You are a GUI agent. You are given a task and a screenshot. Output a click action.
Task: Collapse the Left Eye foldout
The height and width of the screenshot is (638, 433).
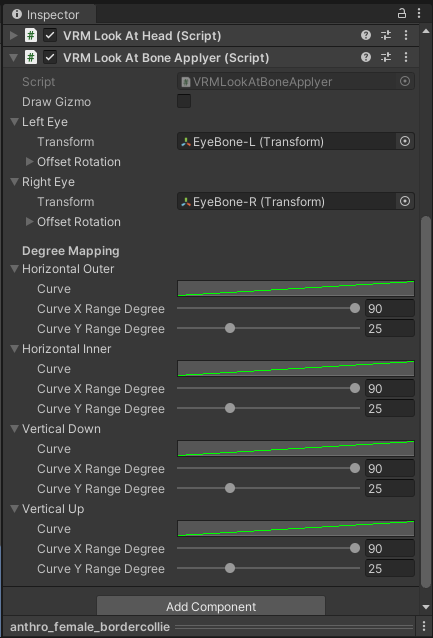click(x=15, y=122)
